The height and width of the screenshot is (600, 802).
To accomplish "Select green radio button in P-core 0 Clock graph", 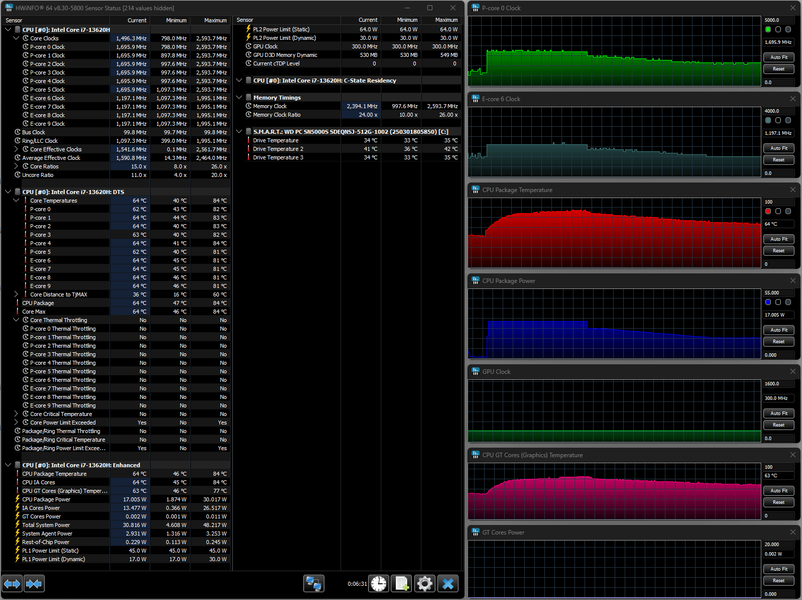I will [767, 29].
